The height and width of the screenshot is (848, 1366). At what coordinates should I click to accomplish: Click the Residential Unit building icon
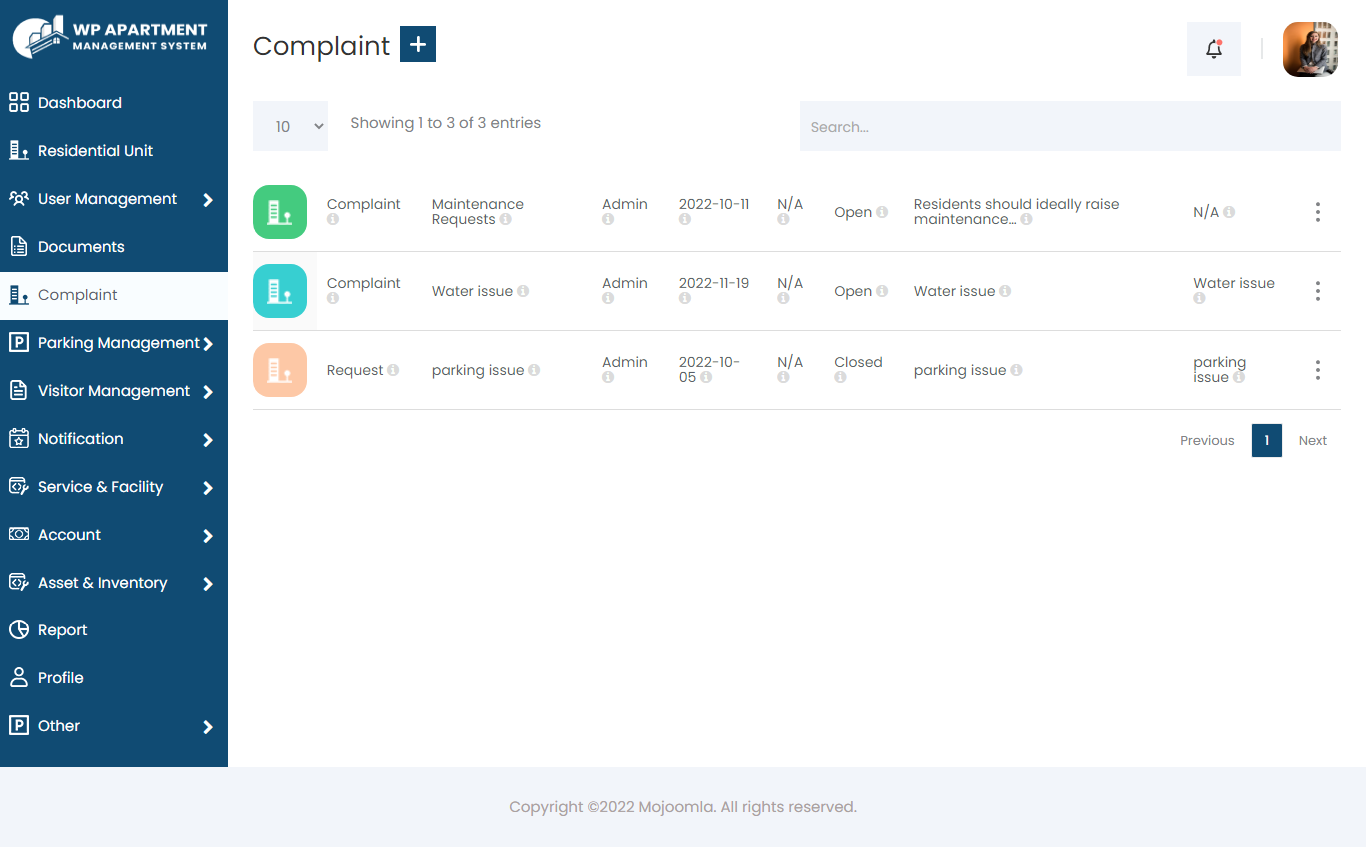19,150
